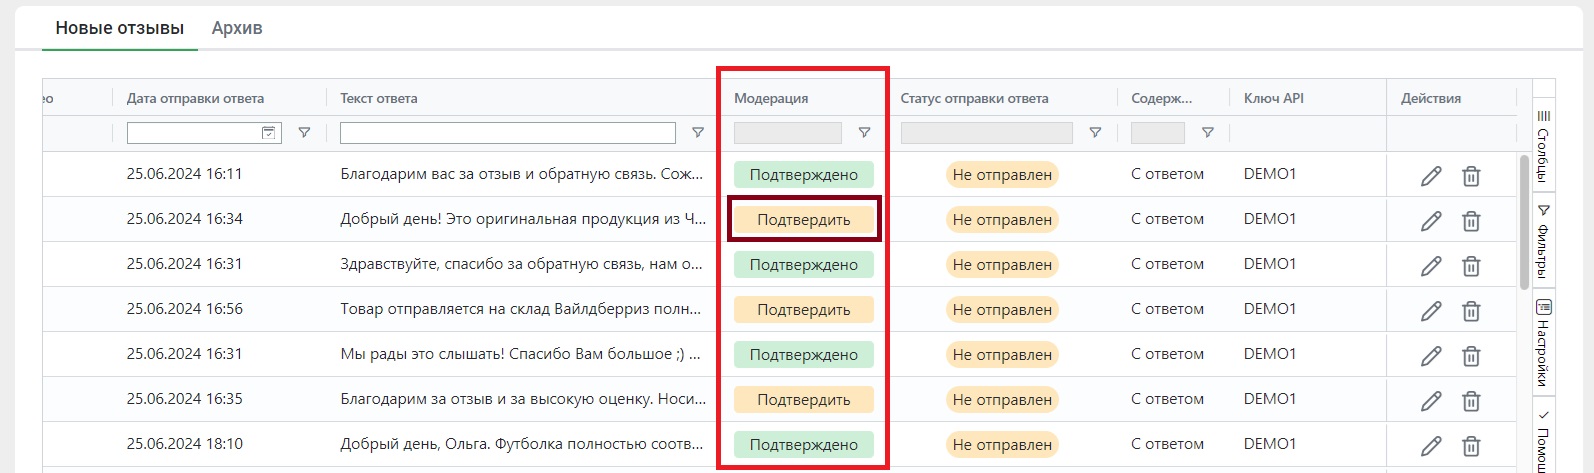Edit the review dated 25.06.2024 16:11
The height and width of the screenshot is (473, 1594).
(1431, 176)
